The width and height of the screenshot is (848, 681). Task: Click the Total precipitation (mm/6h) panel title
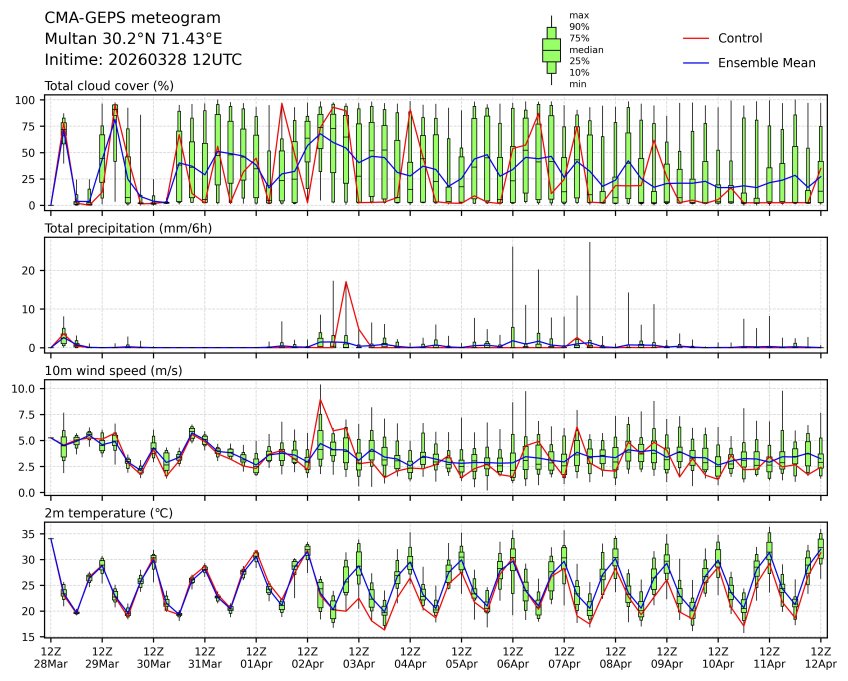(x=128, y=228)
